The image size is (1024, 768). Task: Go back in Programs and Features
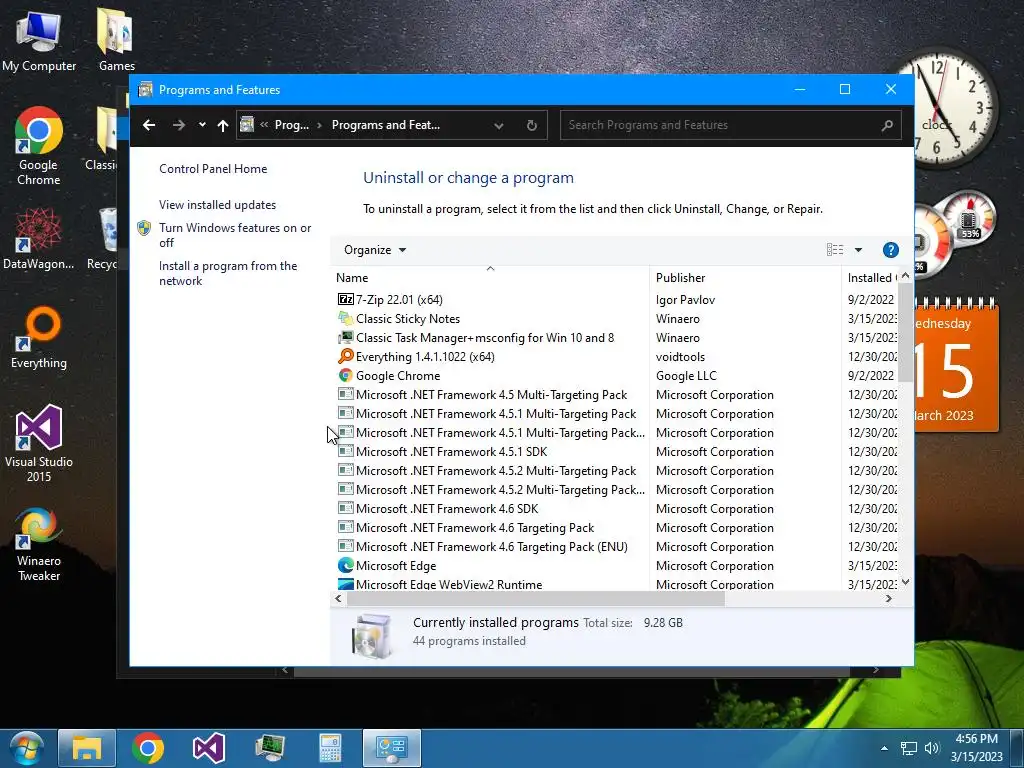point(149,125)
